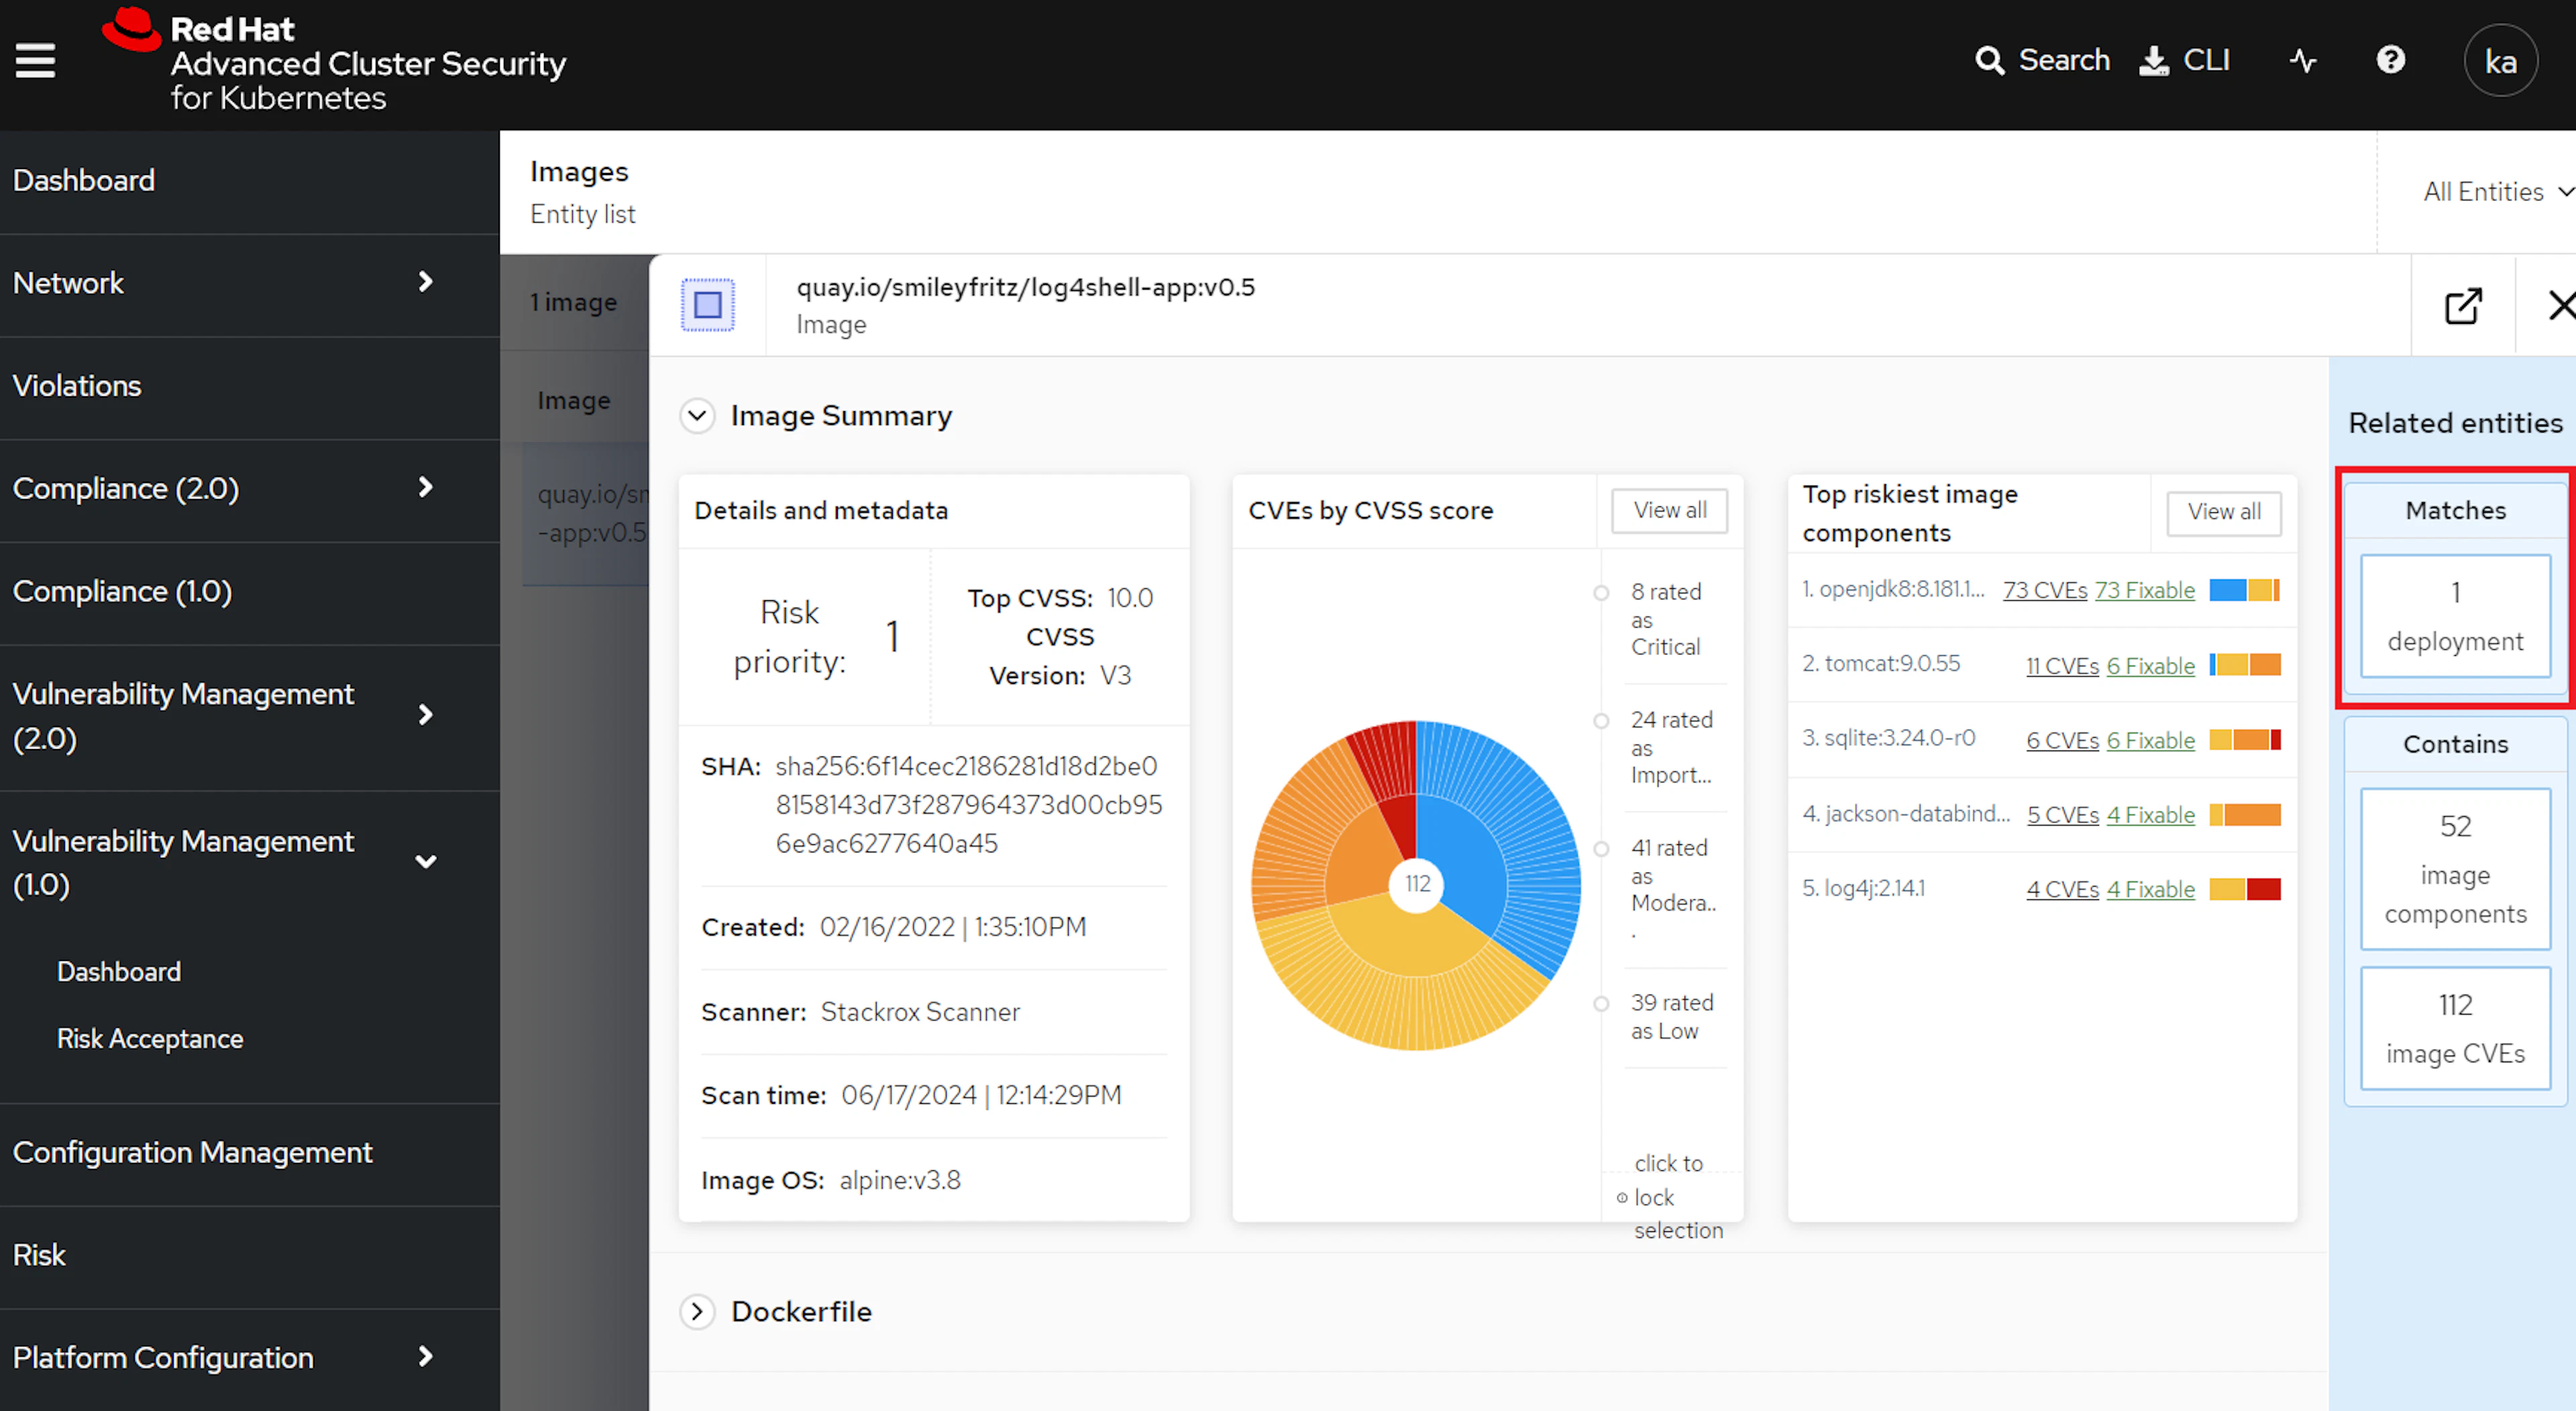Click View all for CVEs by CVSS score
The image size is (2576, 1411).
(1669, 511)
